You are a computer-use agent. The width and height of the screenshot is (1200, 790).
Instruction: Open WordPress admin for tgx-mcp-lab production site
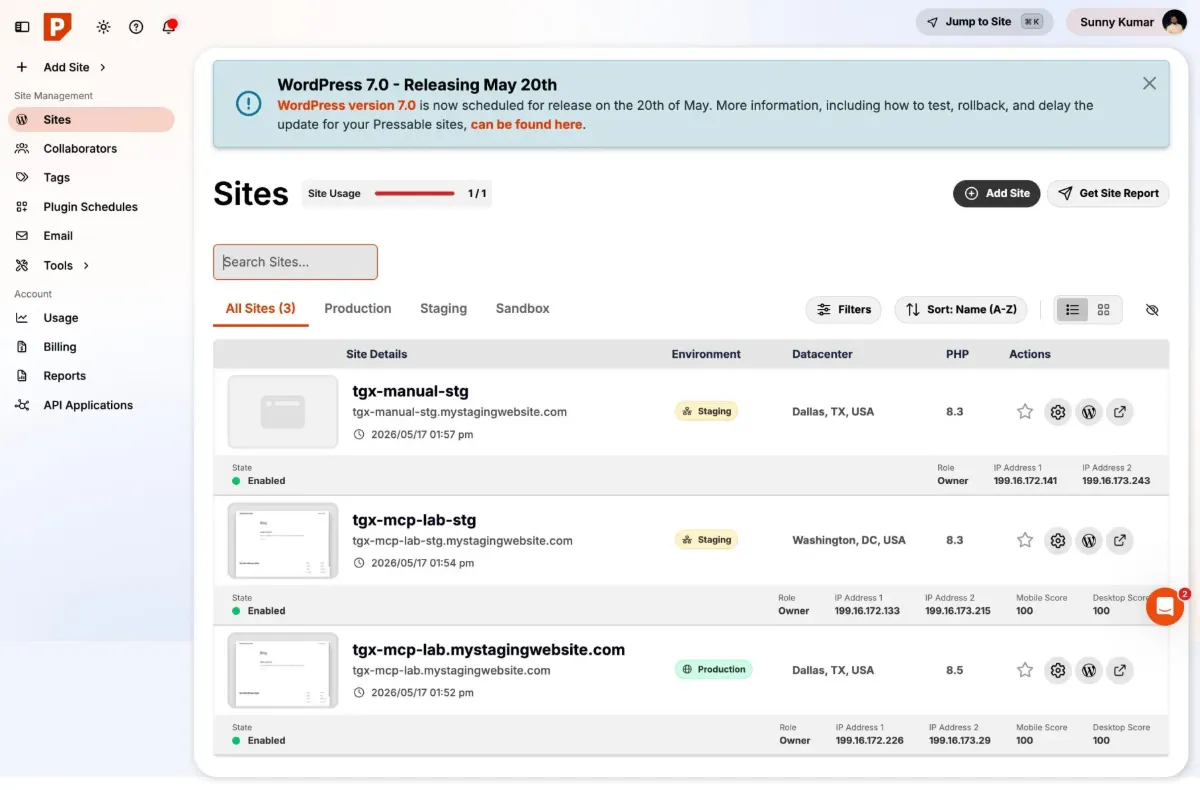pyautogui.click(x=1089, y=670)
